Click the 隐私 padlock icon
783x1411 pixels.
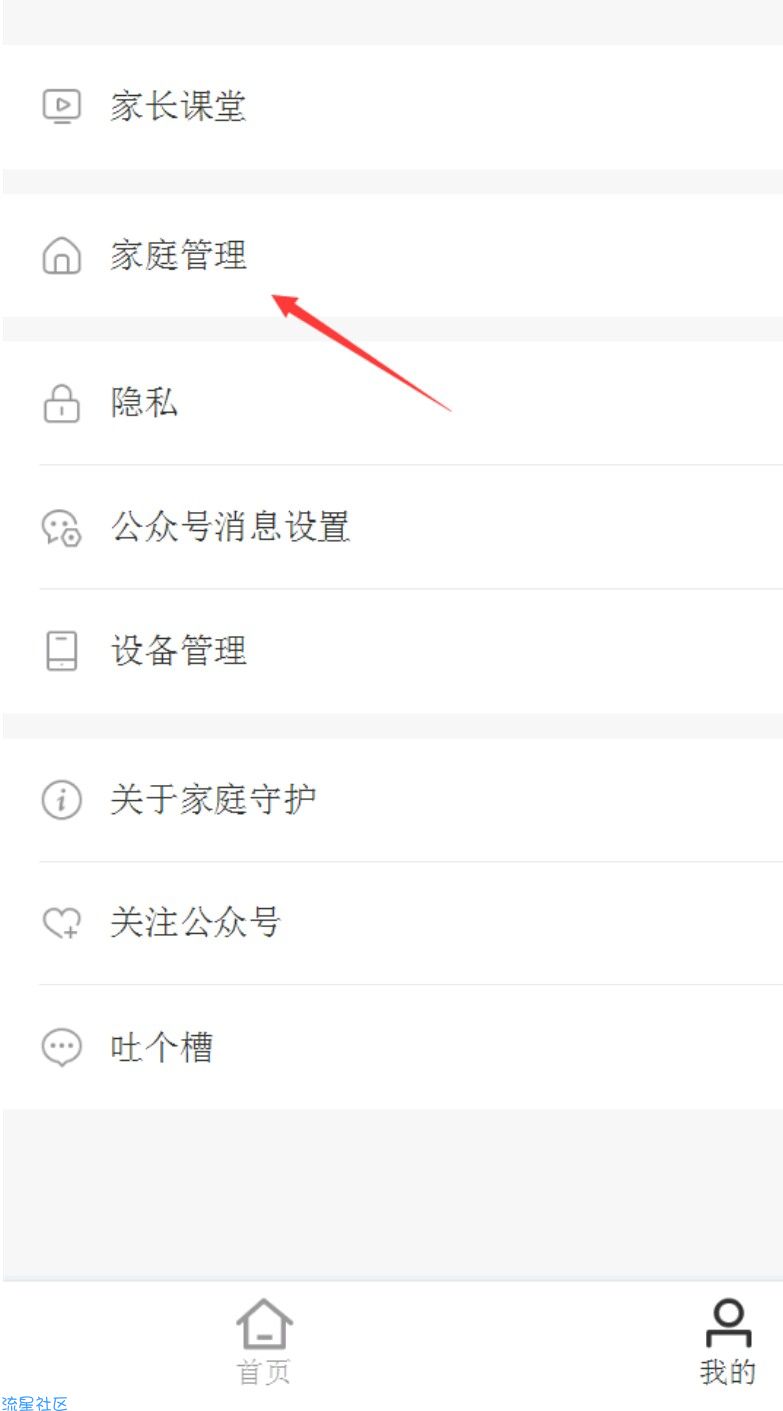pyautogui.click(x=61, y=403)
